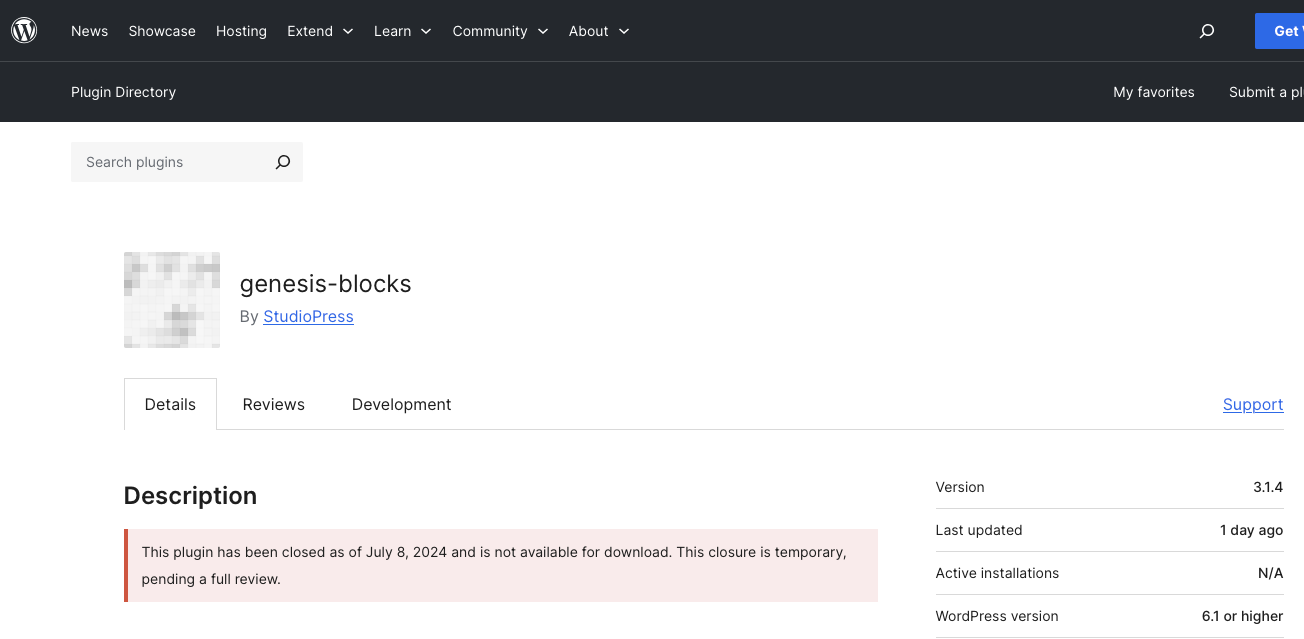Switch to the Development tab

coord(401,404)
